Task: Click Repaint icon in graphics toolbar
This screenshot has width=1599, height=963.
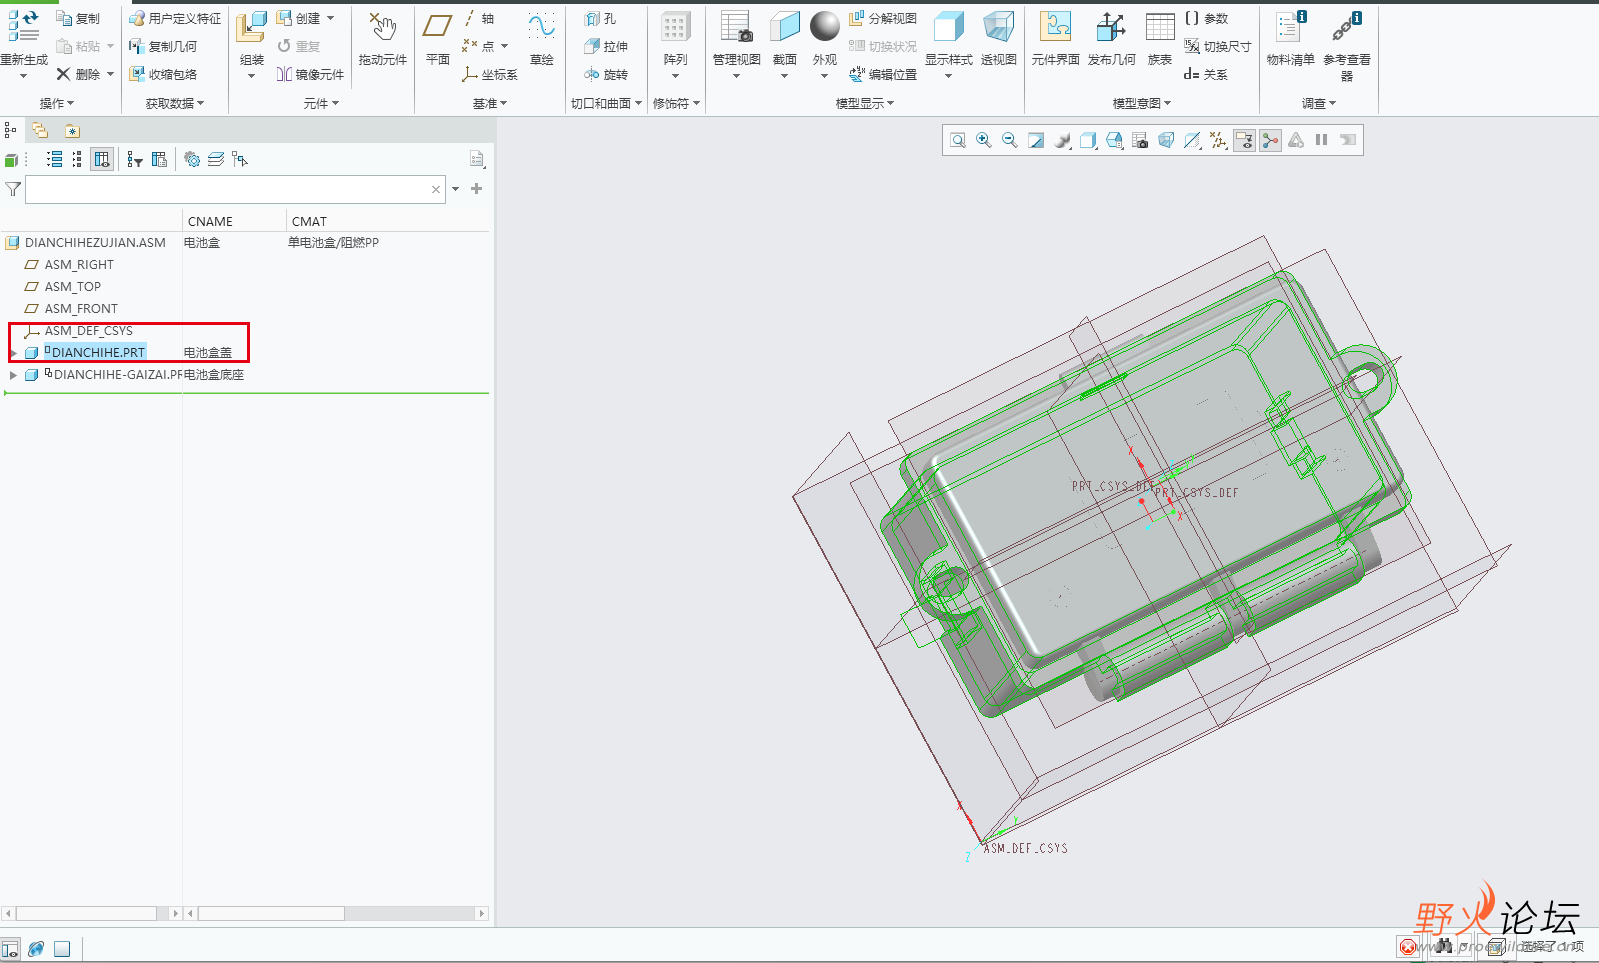Action: pyautogui.click(x=1036, y=140)
